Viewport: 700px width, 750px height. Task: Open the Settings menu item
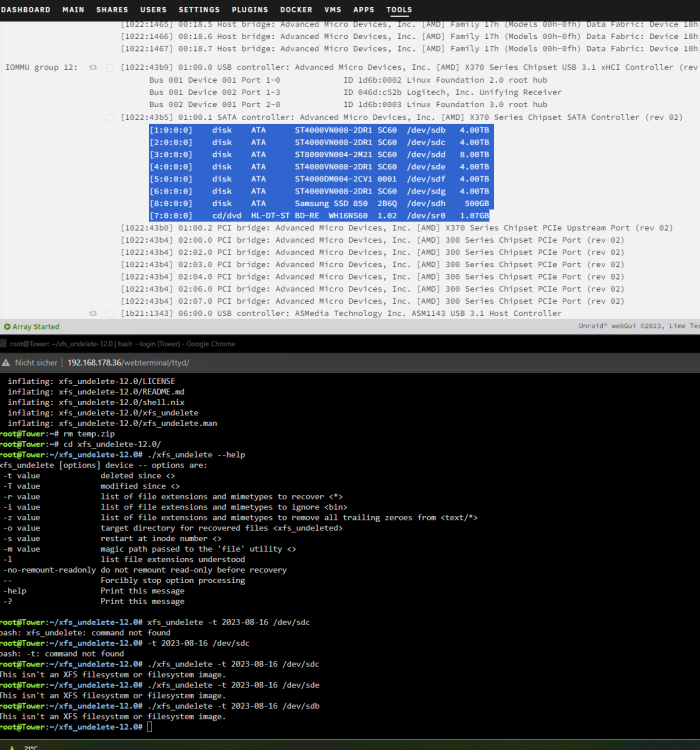199,10
